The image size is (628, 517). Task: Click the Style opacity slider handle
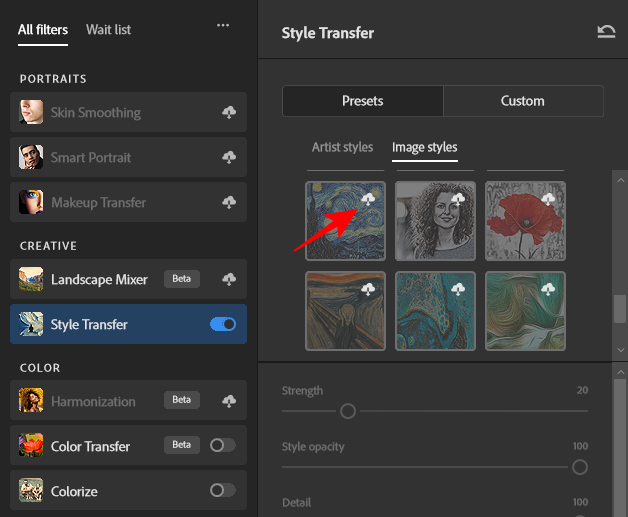(580, 467)
